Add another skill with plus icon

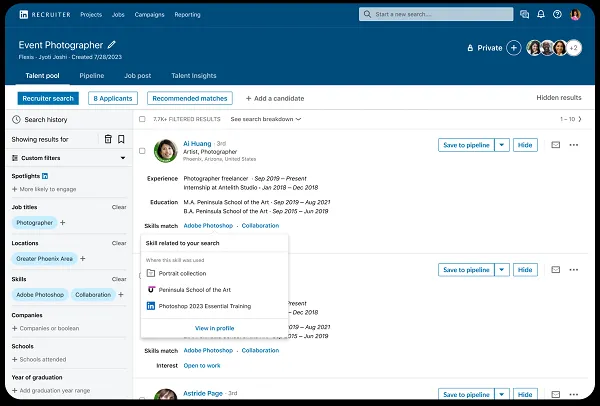coord(121,295)
